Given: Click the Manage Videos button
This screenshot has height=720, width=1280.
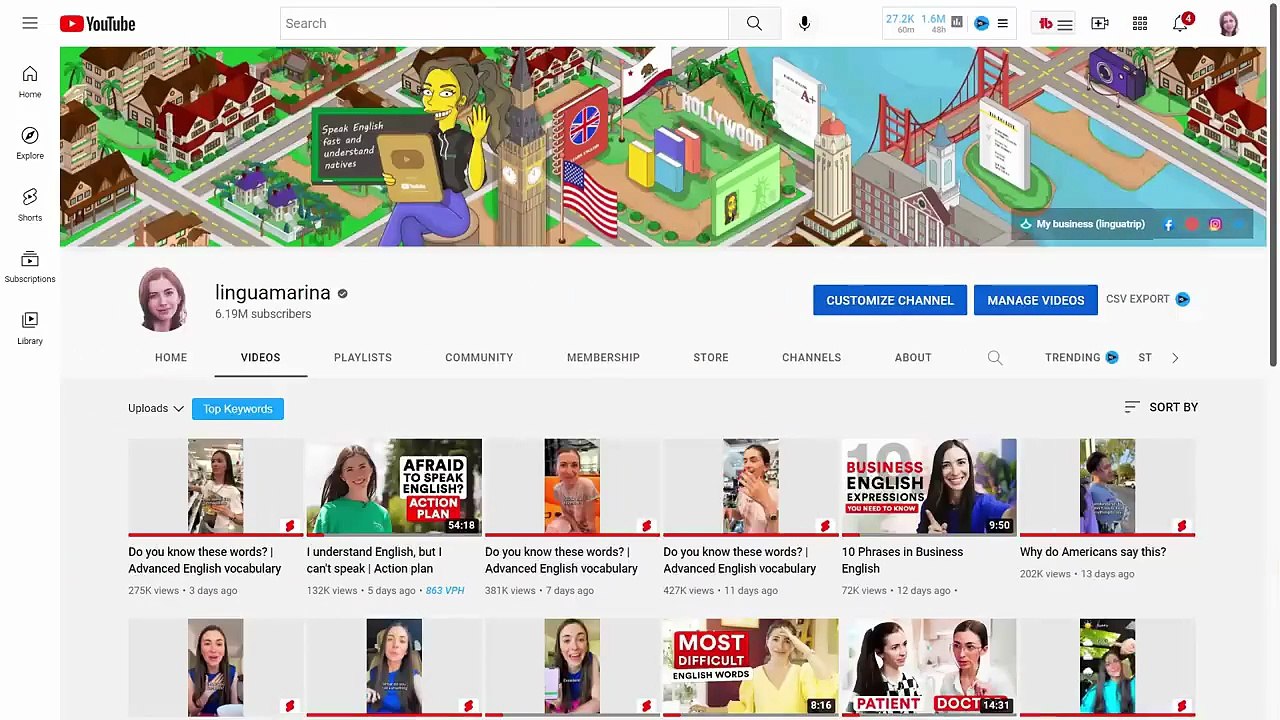Looking at the screenshot, I should coord(1036,300).
